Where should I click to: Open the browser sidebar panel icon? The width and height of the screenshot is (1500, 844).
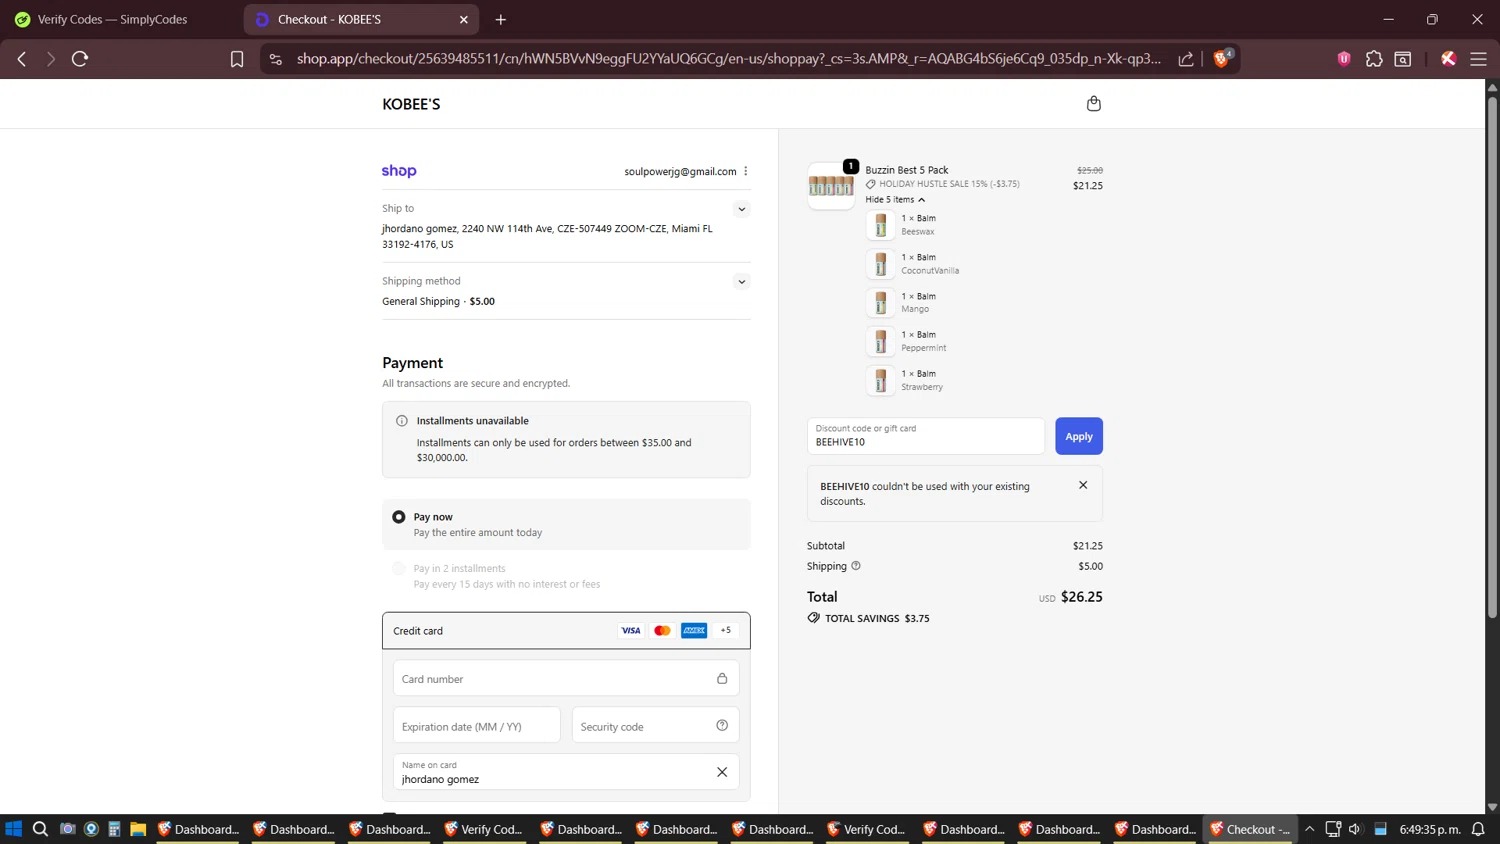[1403, 59]
